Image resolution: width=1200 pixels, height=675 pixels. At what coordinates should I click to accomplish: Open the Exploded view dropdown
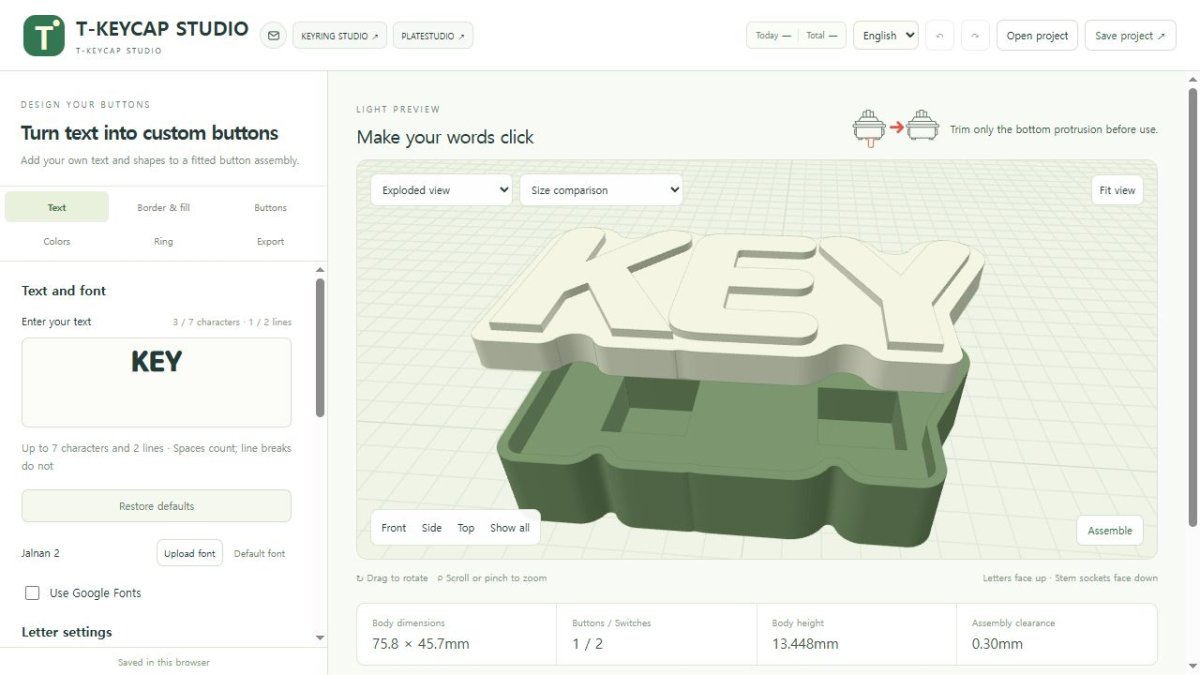click(x=441, y=190)
